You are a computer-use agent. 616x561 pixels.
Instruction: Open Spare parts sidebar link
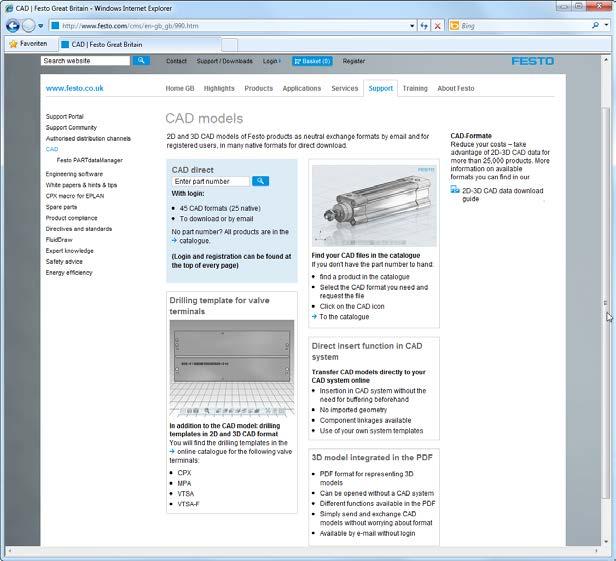(61, 207)
